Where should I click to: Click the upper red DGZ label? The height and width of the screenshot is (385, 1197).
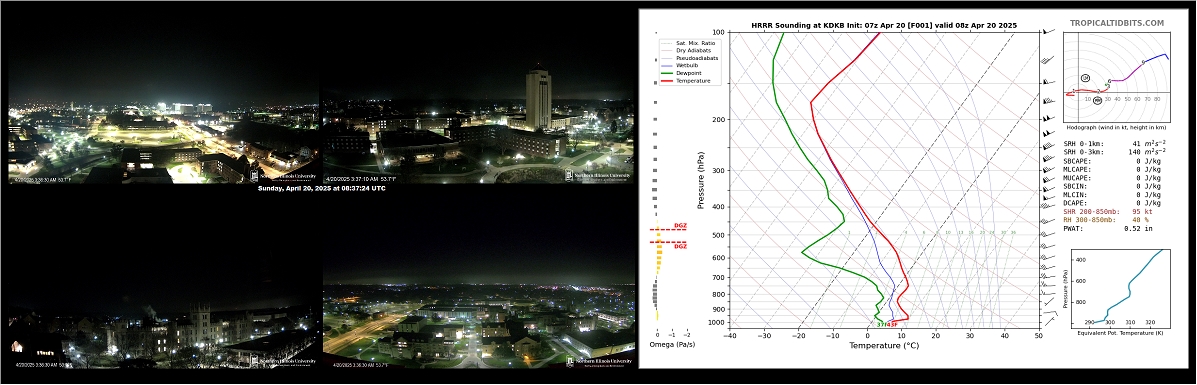coord(680,225)
